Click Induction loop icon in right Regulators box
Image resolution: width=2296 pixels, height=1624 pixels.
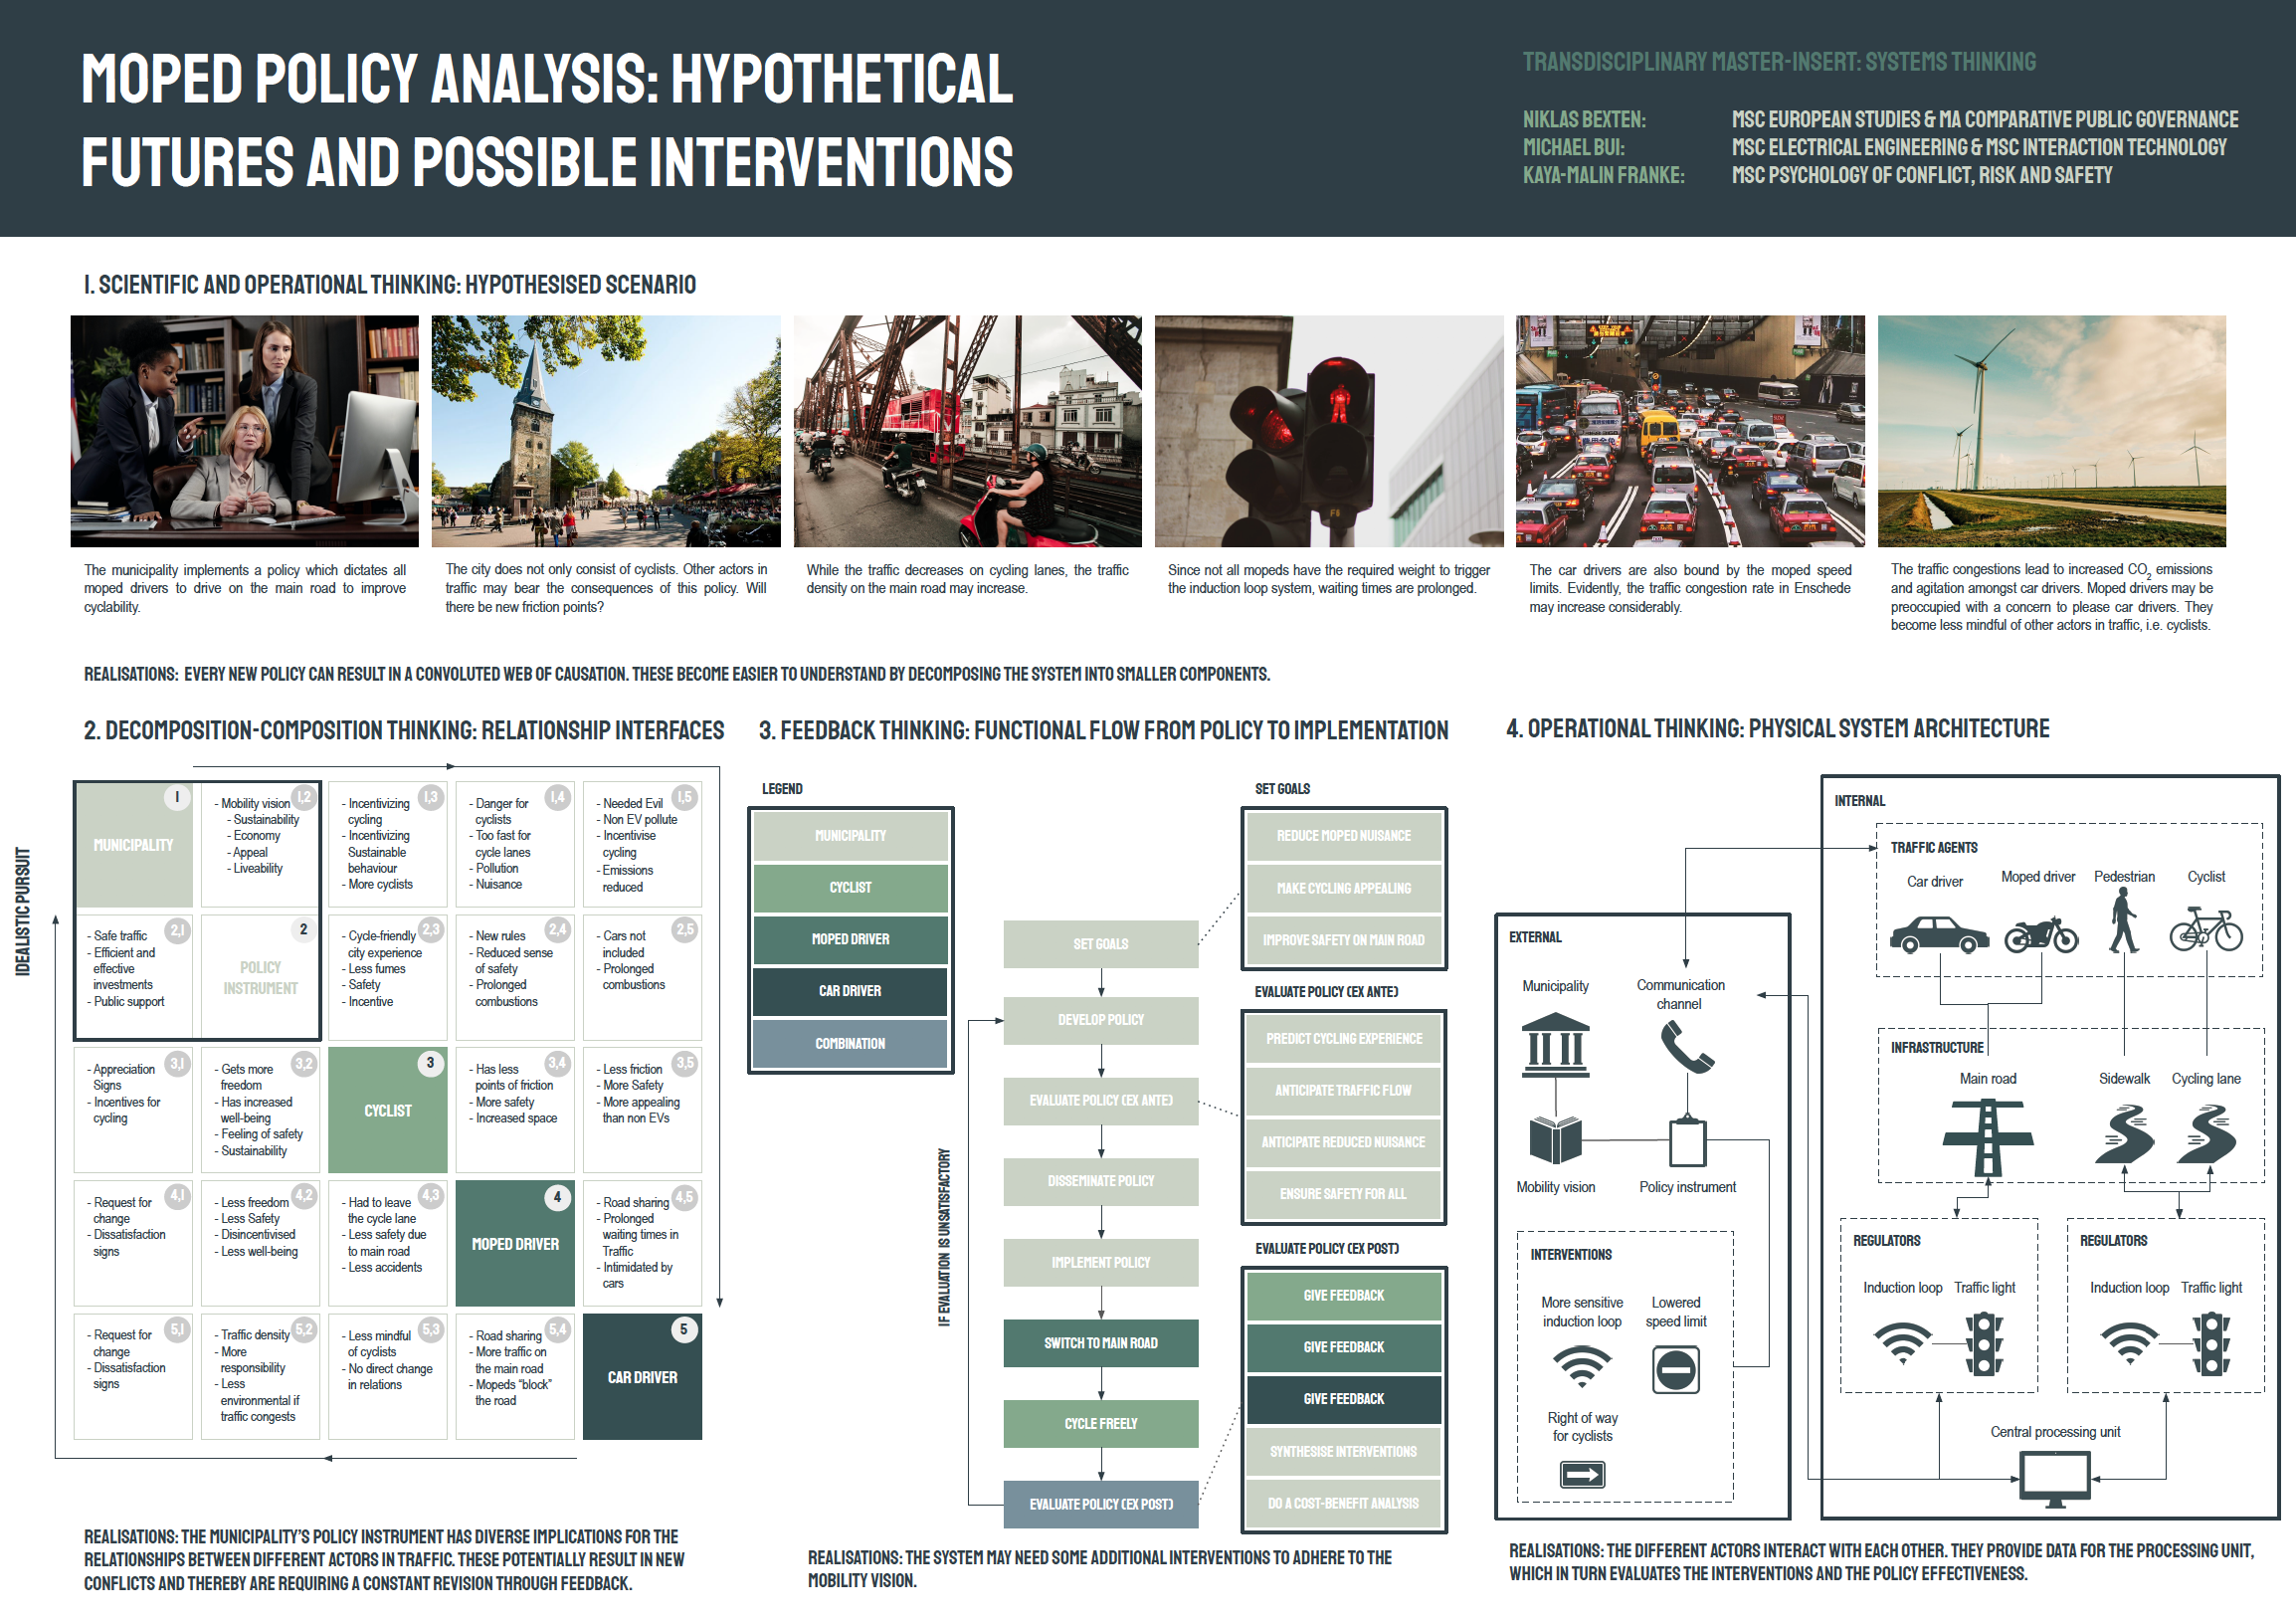tap(2129, 1343)
